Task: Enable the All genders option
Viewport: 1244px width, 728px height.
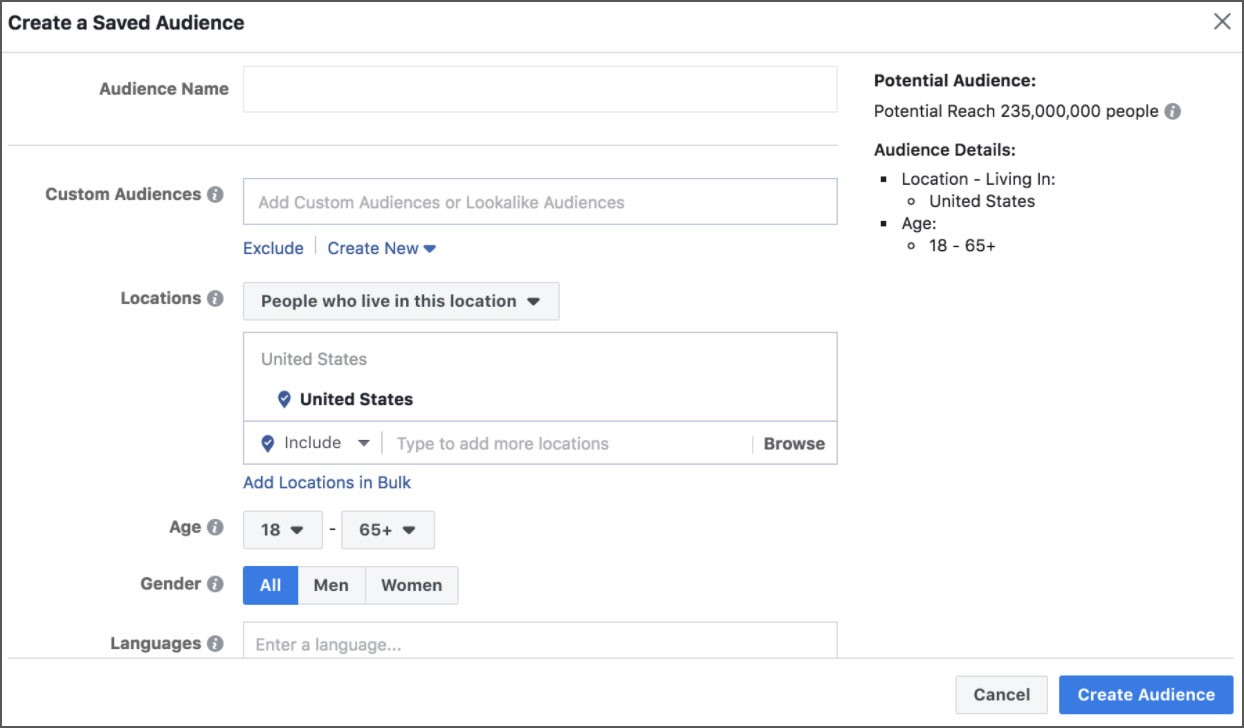Action: click(270, 584)
